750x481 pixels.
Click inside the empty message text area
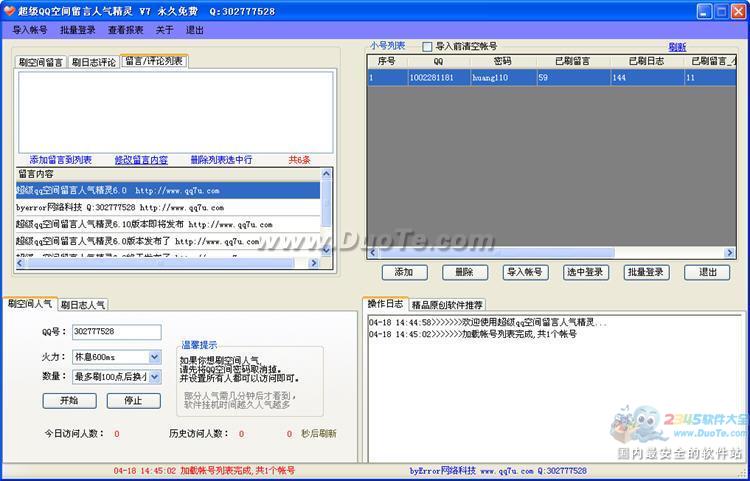point(176,112)
